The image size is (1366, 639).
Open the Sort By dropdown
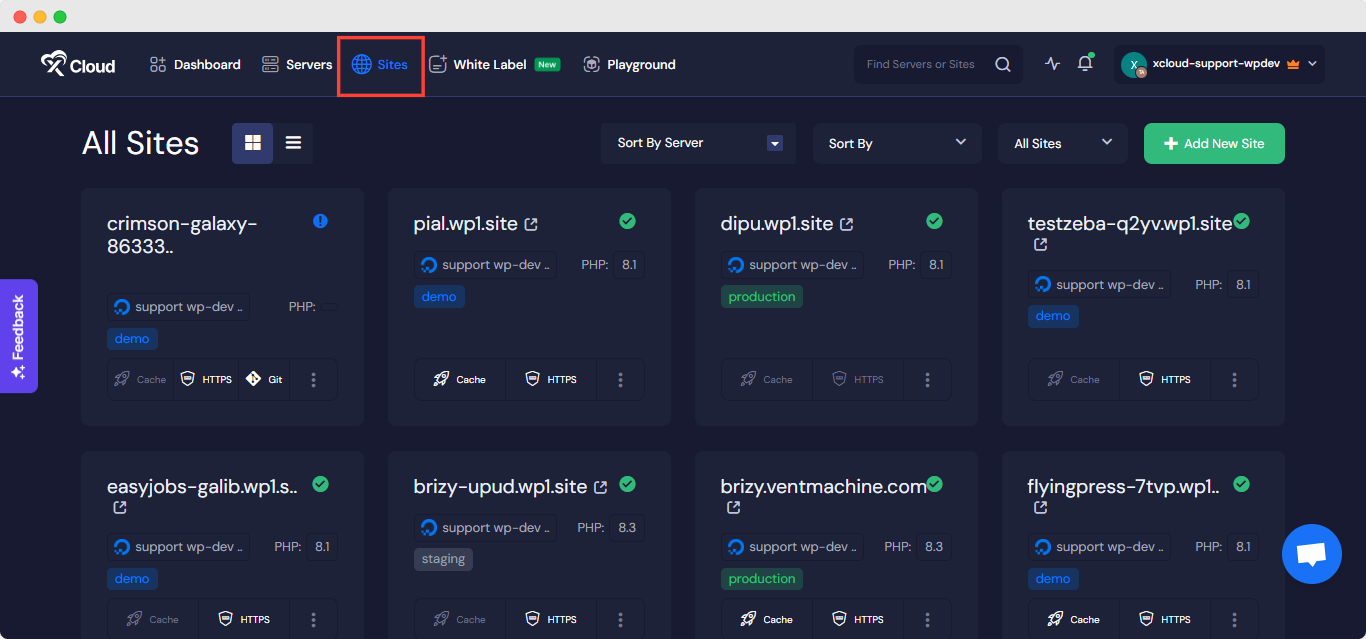896,143
